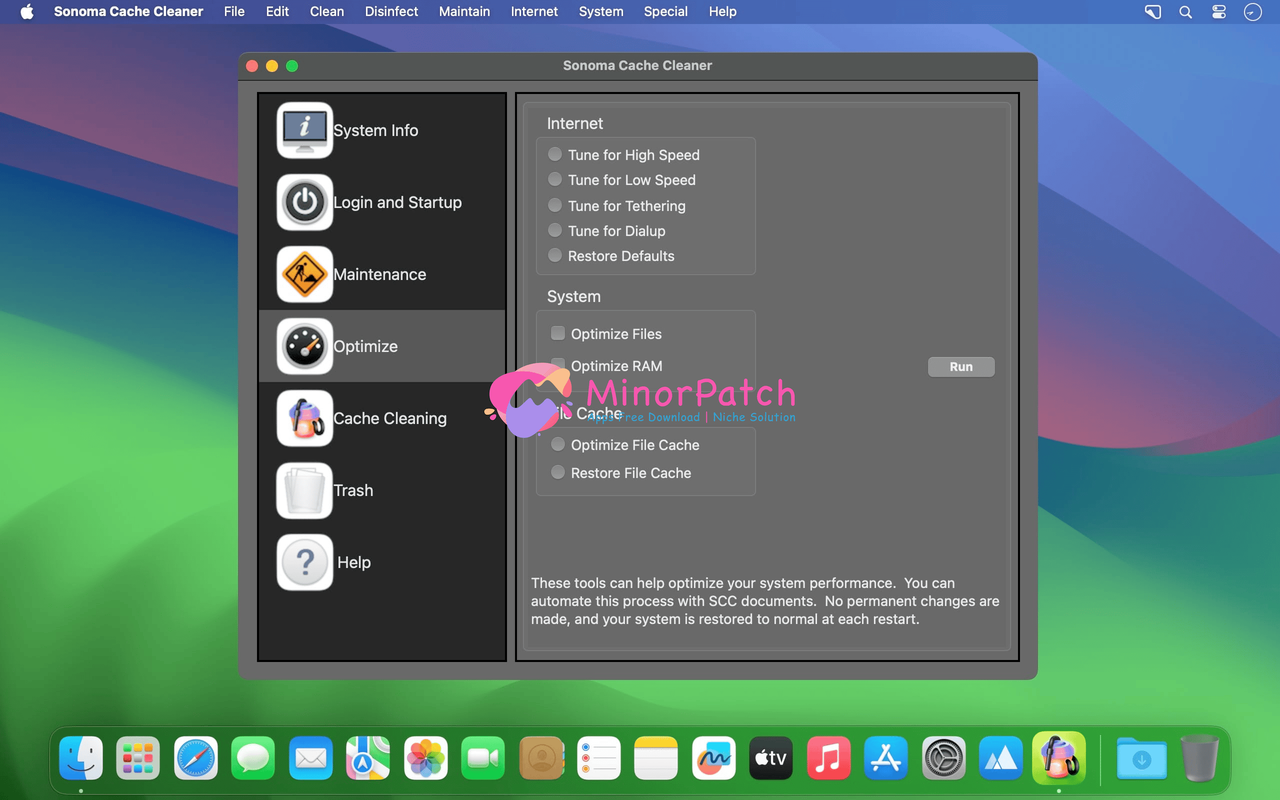This screenshot has width=1280, height=800.
Task: Open the Help menu in menu bar
Action: click(723, 12)
